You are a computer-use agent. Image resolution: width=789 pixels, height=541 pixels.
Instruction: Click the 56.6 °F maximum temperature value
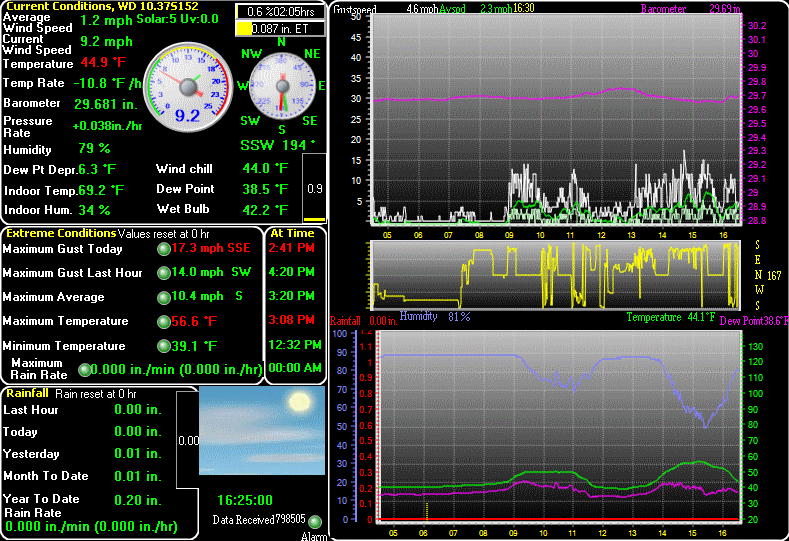194,321
